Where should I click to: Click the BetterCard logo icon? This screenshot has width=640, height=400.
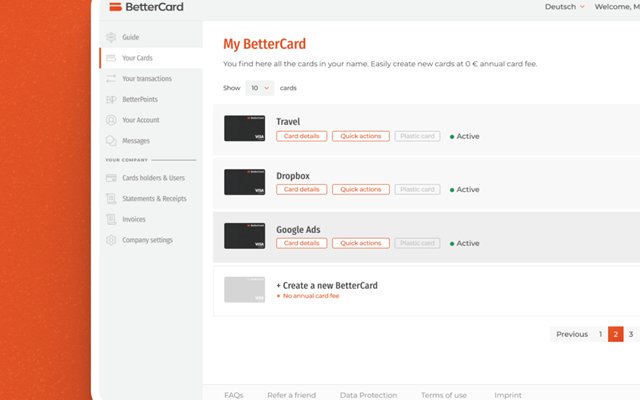[x=116, y=7]
